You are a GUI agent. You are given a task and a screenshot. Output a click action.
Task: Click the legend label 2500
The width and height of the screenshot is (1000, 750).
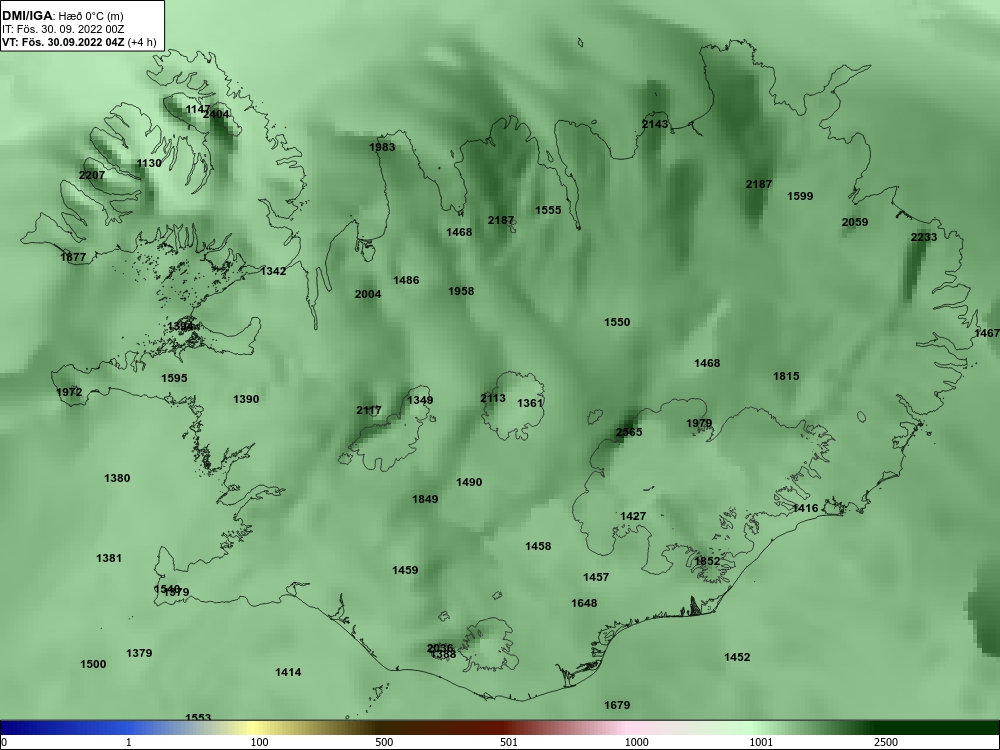886,742
